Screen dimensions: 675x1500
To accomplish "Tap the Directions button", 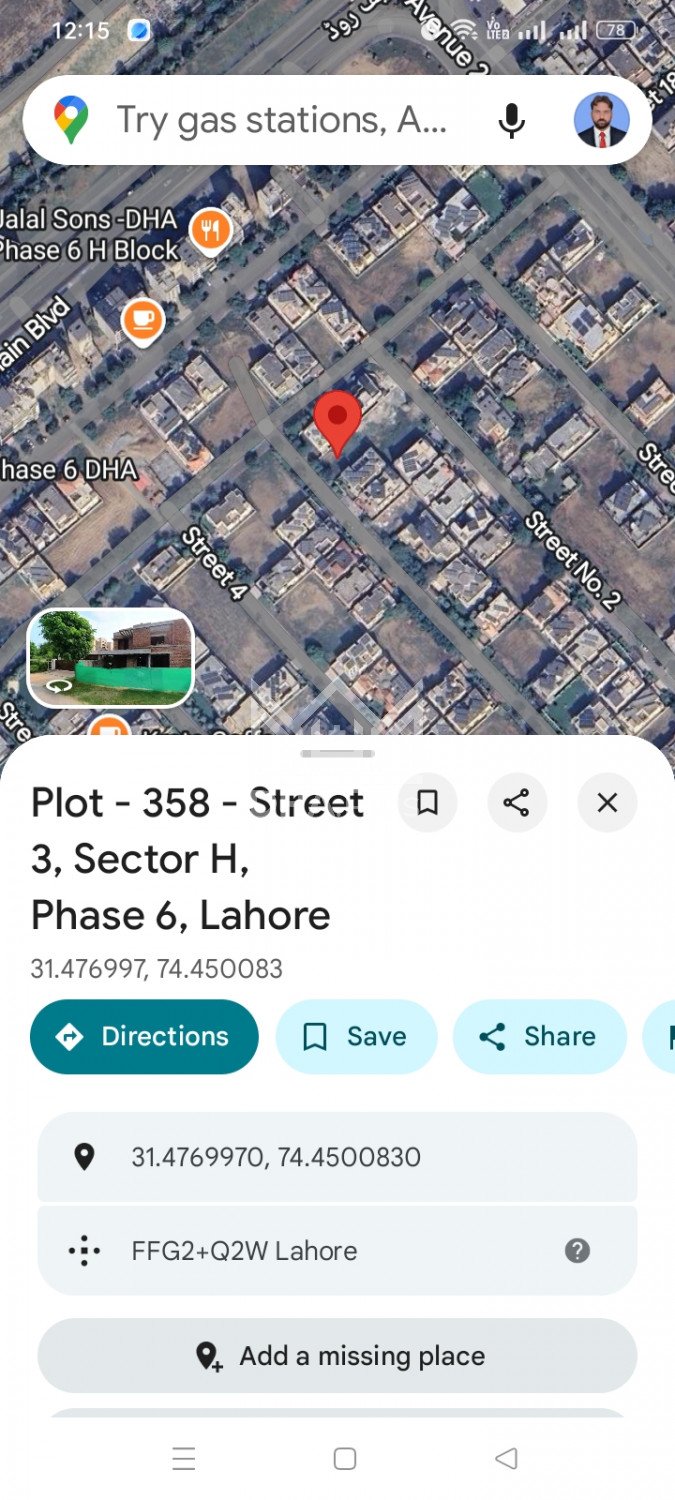I will (x=144, y=1036).
